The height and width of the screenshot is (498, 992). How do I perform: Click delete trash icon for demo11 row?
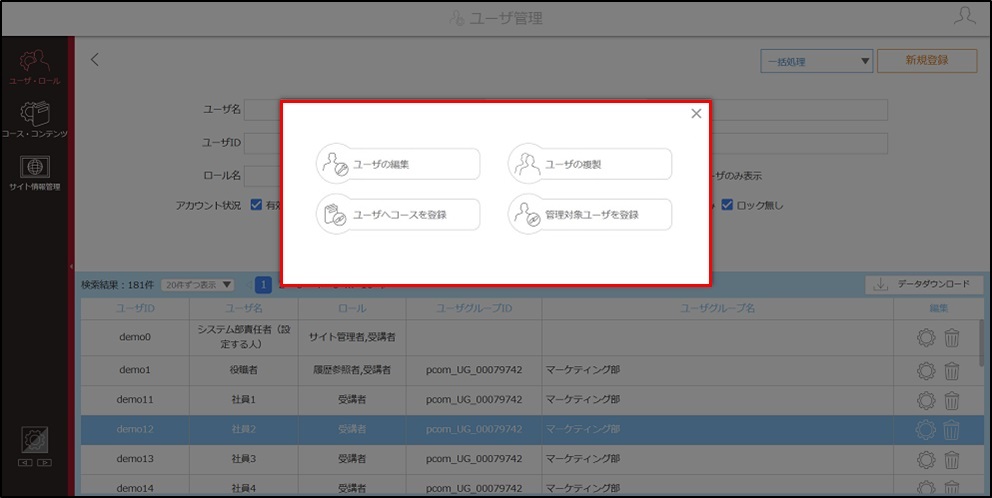[952, 400]
